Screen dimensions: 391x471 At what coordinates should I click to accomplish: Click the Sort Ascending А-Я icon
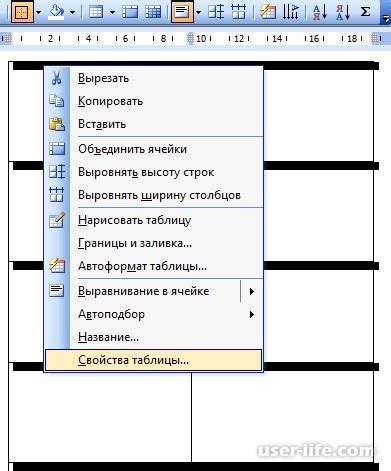click(x=319, y=12)
